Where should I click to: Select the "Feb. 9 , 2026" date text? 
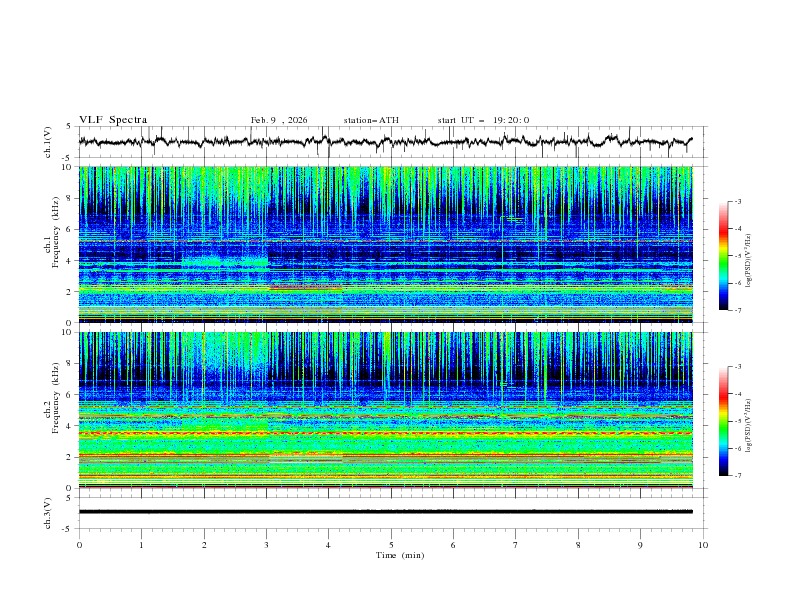coord(279,120)
